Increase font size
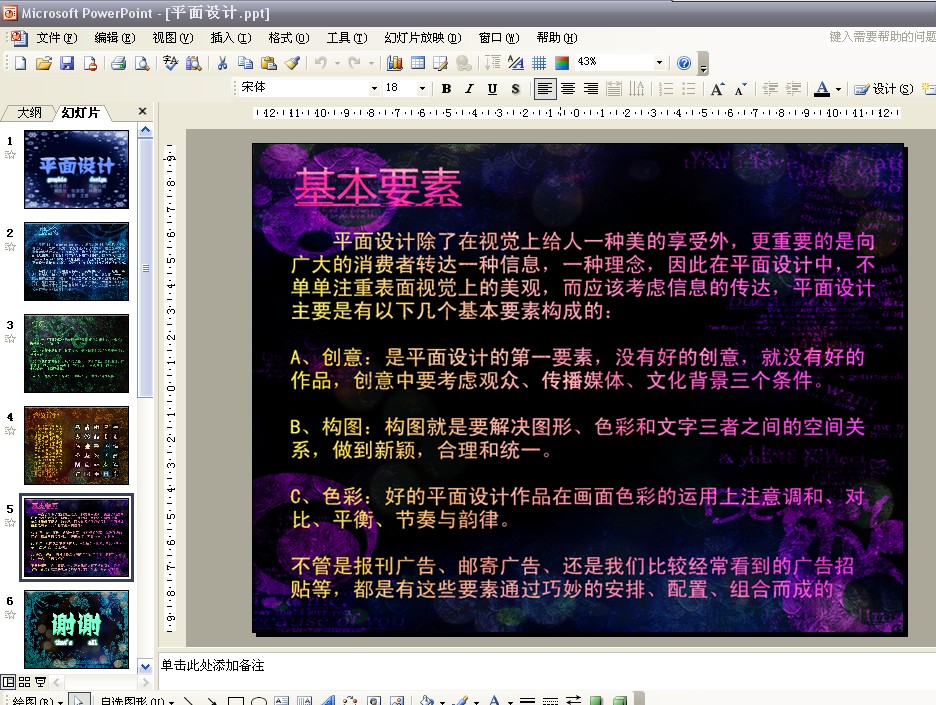The width and height of the screenshot is (936, 705). 718,89
